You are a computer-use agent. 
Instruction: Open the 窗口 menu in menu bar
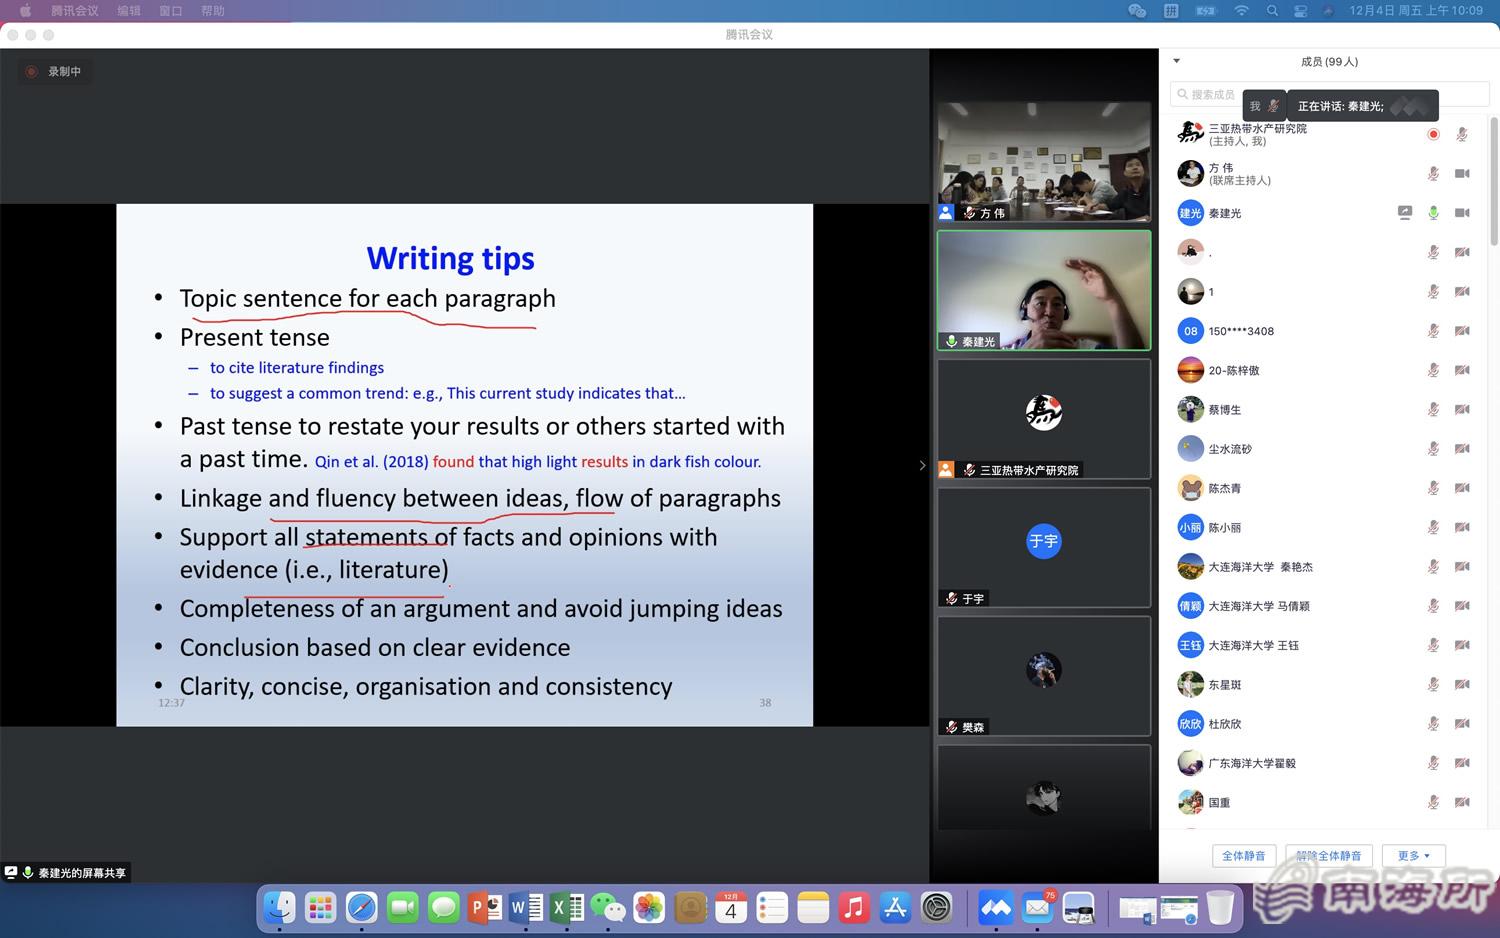(x=170, y=11)
